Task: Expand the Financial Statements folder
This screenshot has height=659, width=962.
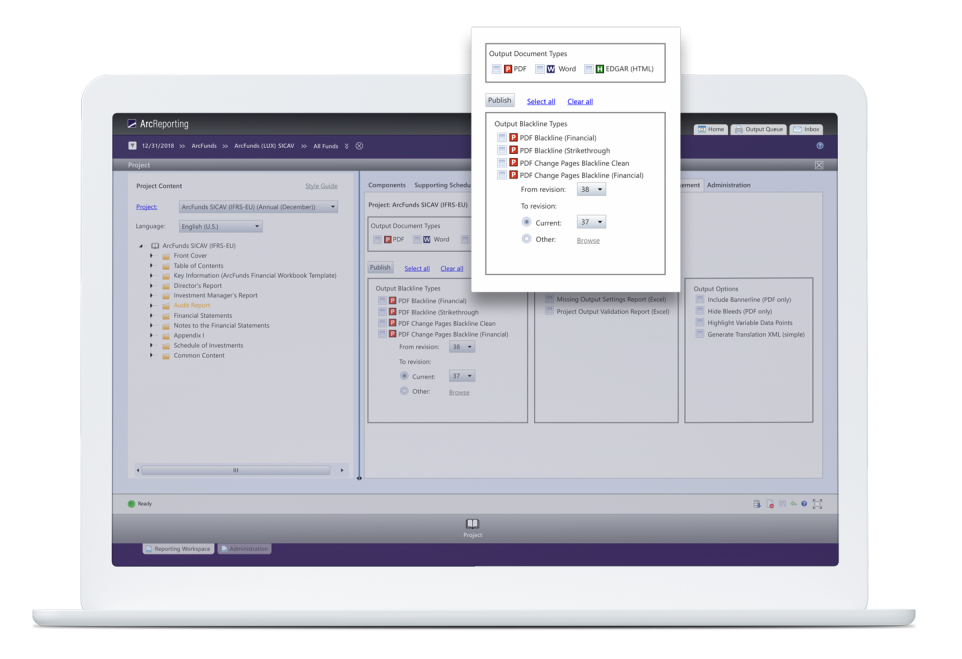Action: click(152, 316)
